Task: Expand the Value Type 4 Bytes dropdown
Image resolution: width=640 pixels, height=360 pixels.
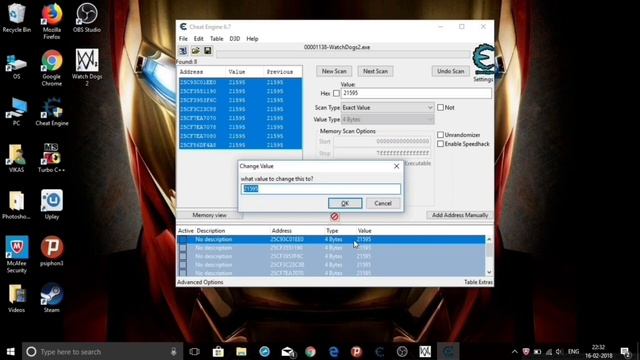Action: 387,119
